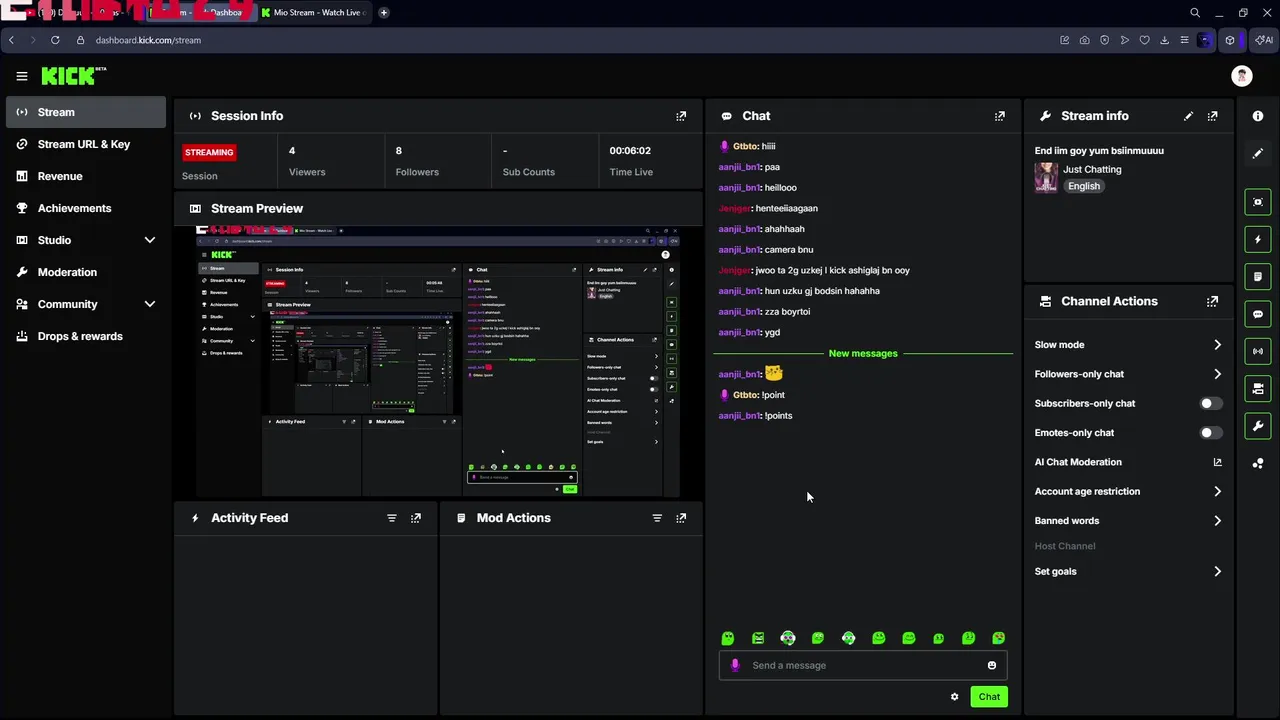The height and width of the screenshot is (720, 1280).
Task: Pop out the Mod Actions panel
Action: click(681, 518)
